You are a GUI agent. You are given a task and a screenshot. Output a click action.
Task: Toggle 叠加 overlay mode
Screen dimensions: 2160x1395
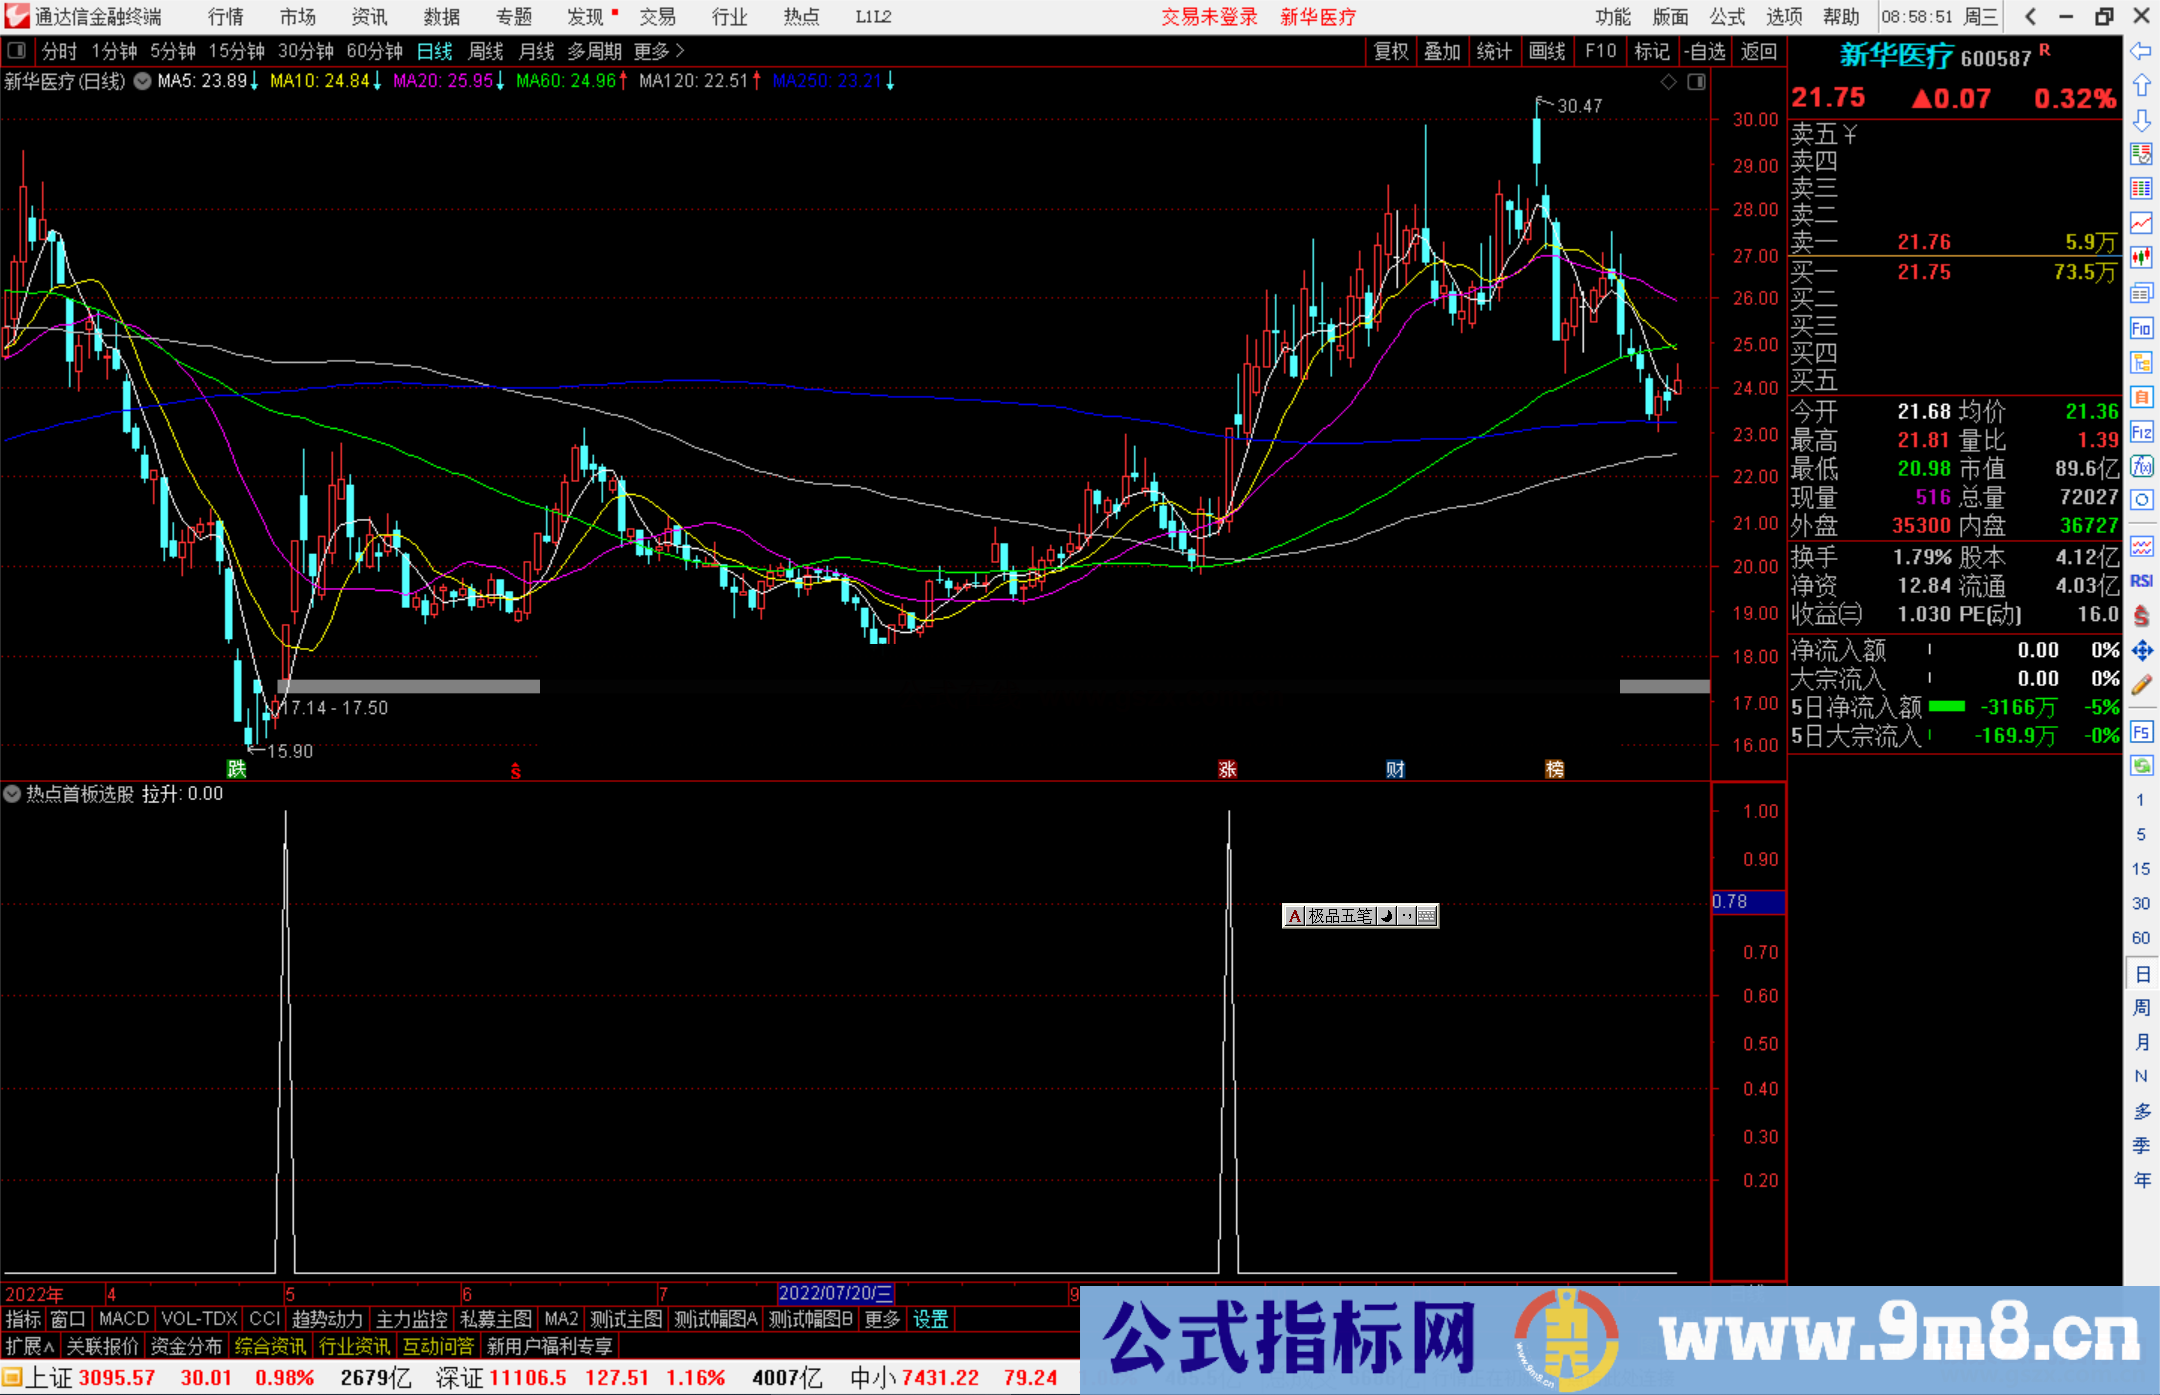coord(1443,51)
